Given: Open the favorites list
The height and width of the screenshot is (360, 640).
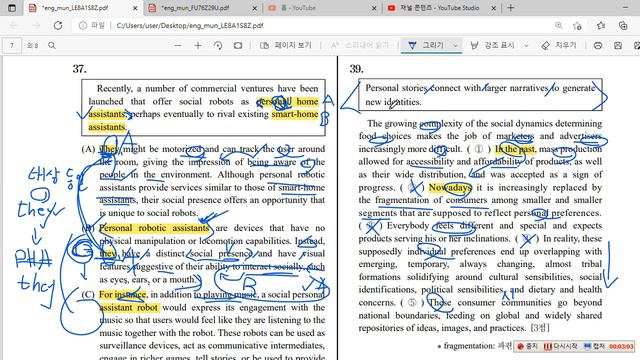Looking at the screenshot, I should coord(601,25).
